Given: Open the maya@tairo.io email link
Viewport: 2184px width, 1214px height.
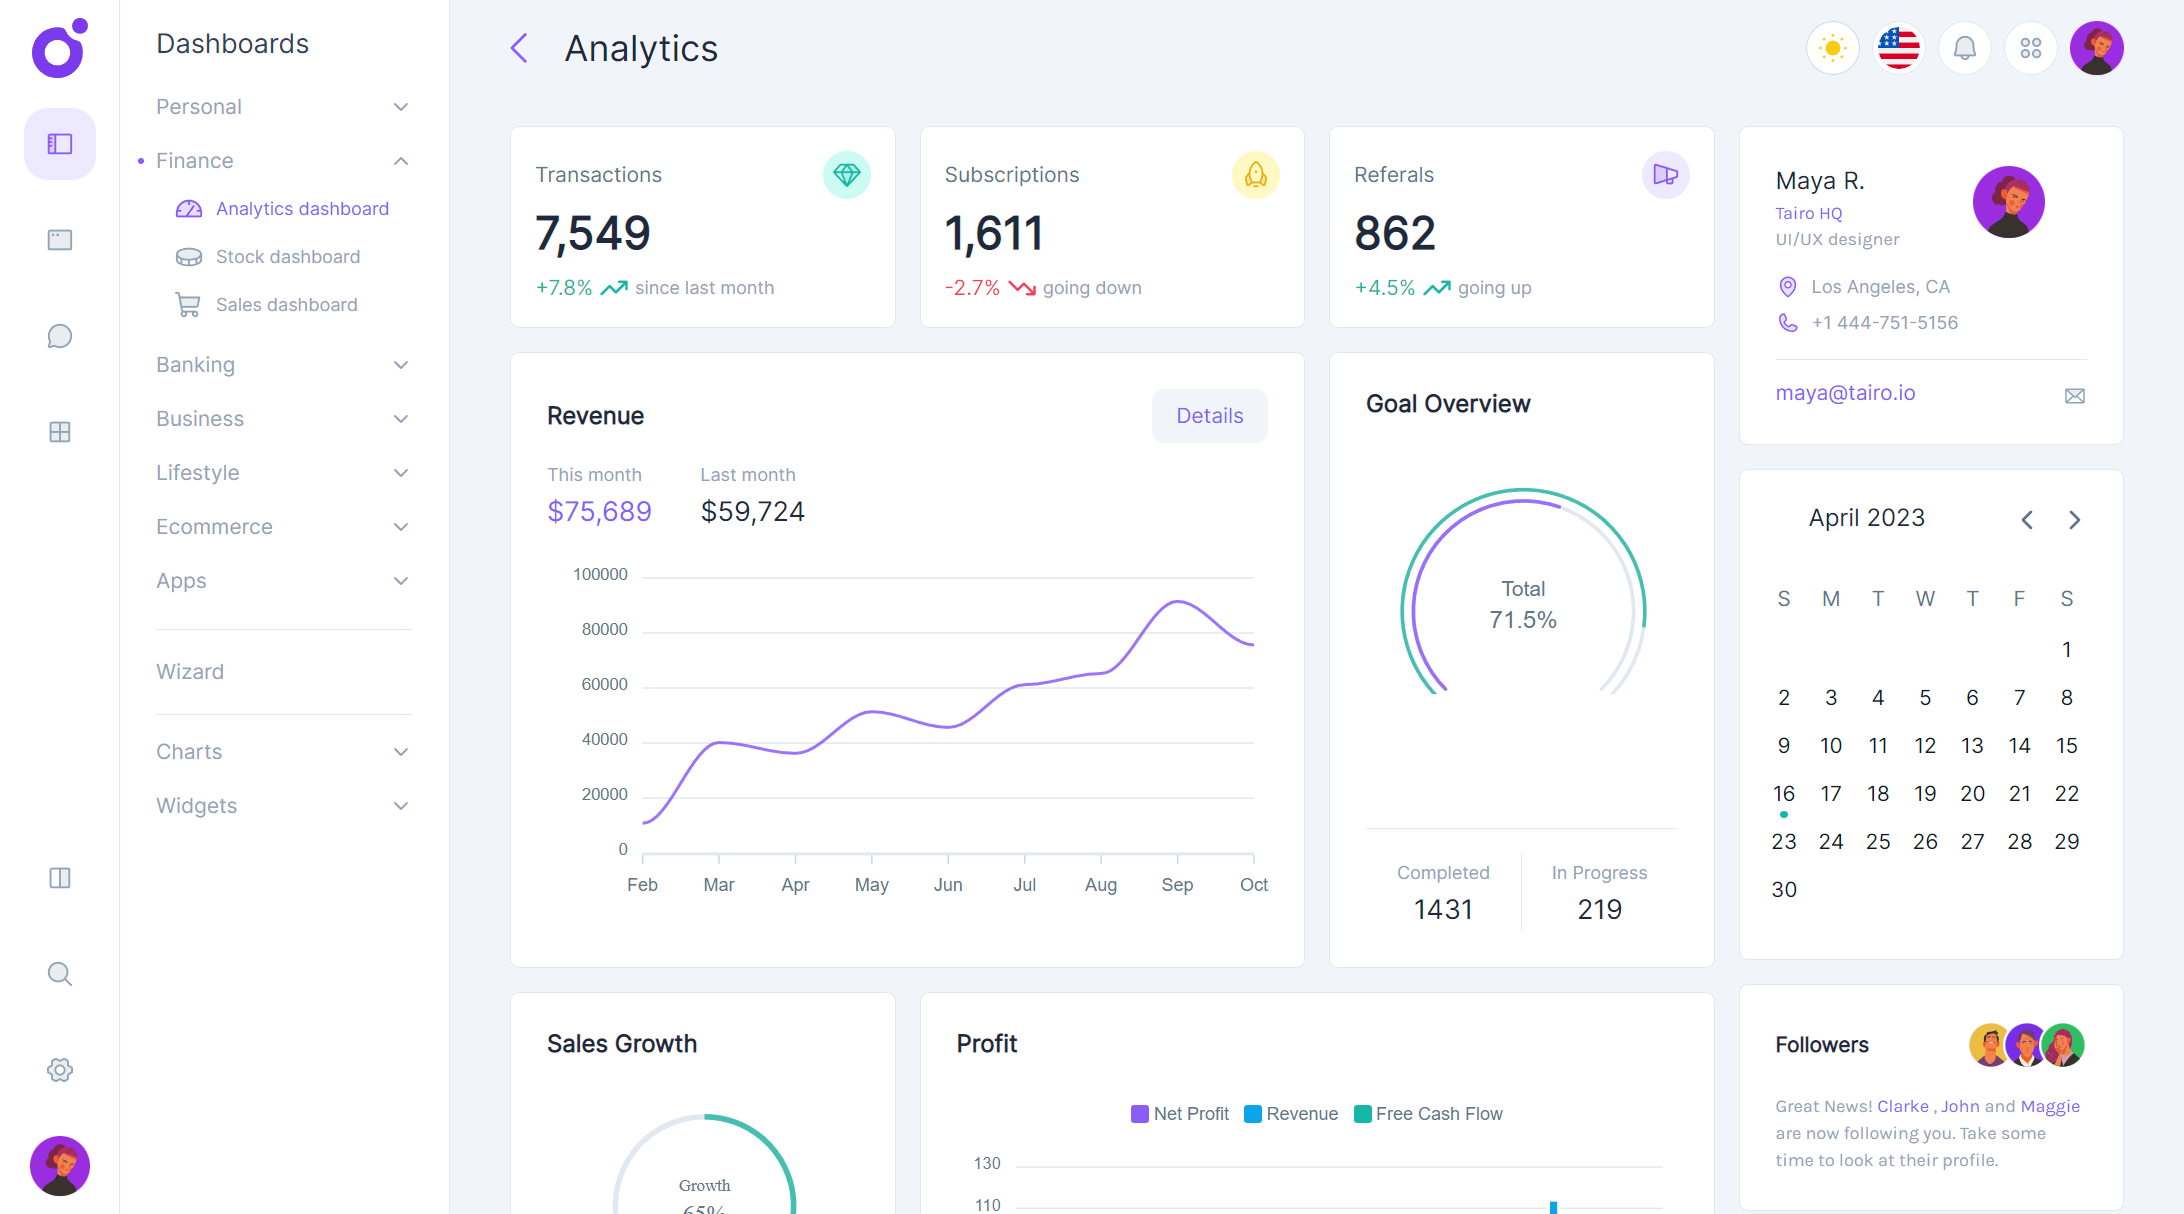Looking at the screenshot, I should [1845, 392].
